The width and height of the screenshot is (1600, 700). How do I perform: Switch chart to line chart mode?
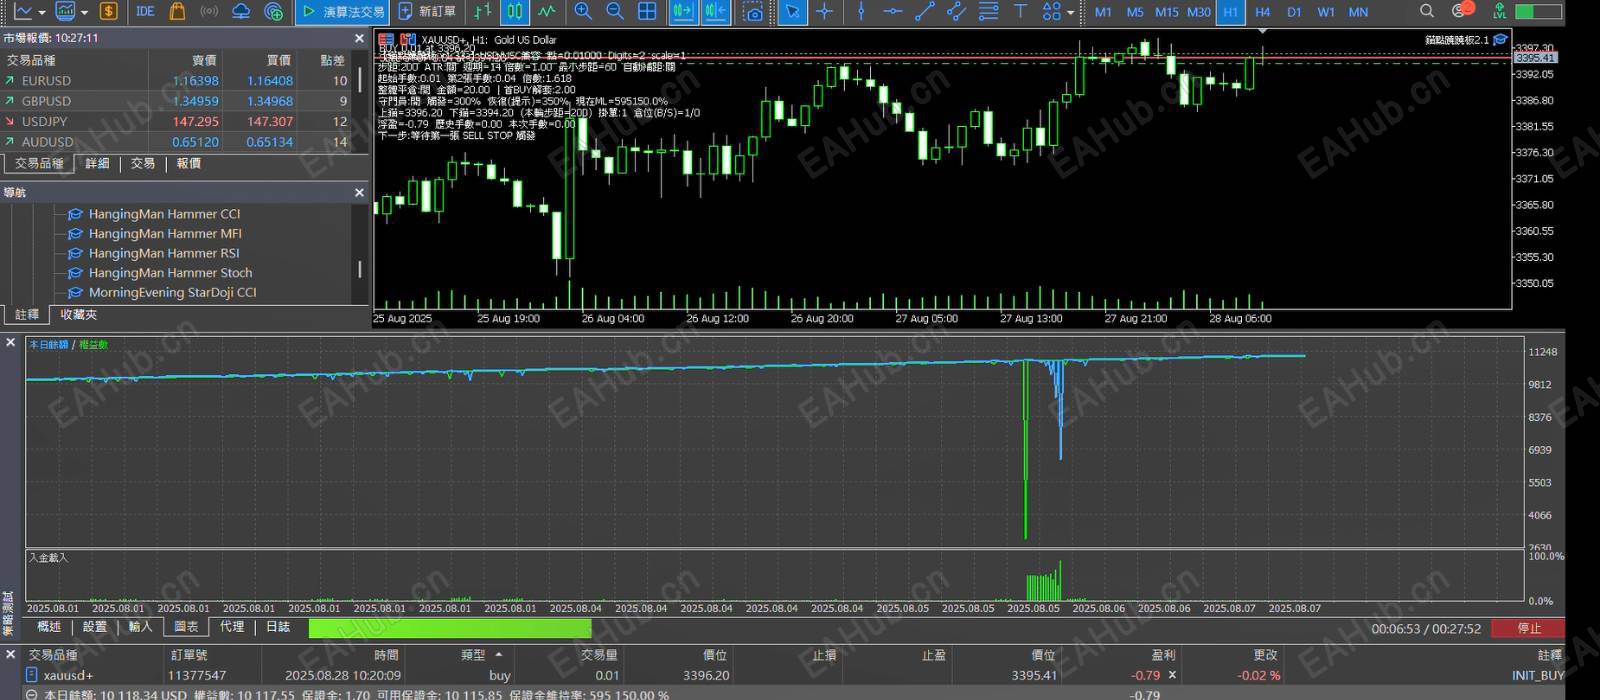[x=547, y=11]
